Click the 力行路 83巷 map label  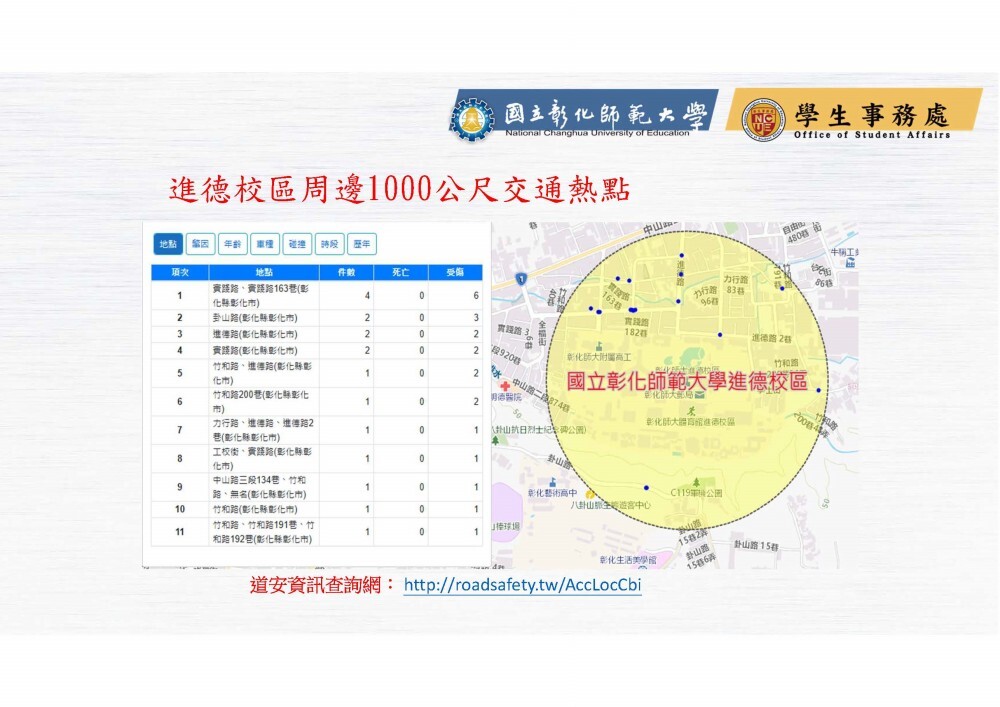(735, 284)
